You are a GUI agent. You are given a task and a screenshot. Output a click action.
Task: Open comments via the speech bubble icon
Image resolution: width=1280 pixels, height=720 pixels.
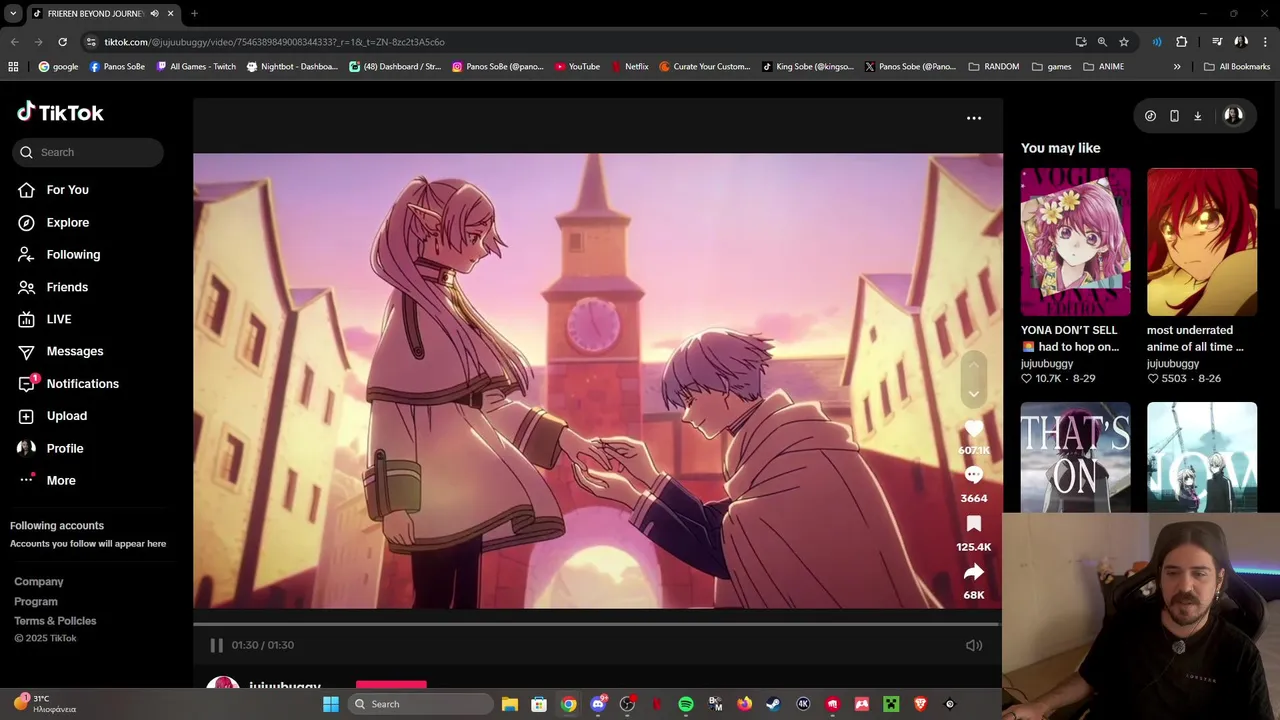[973, 476]
